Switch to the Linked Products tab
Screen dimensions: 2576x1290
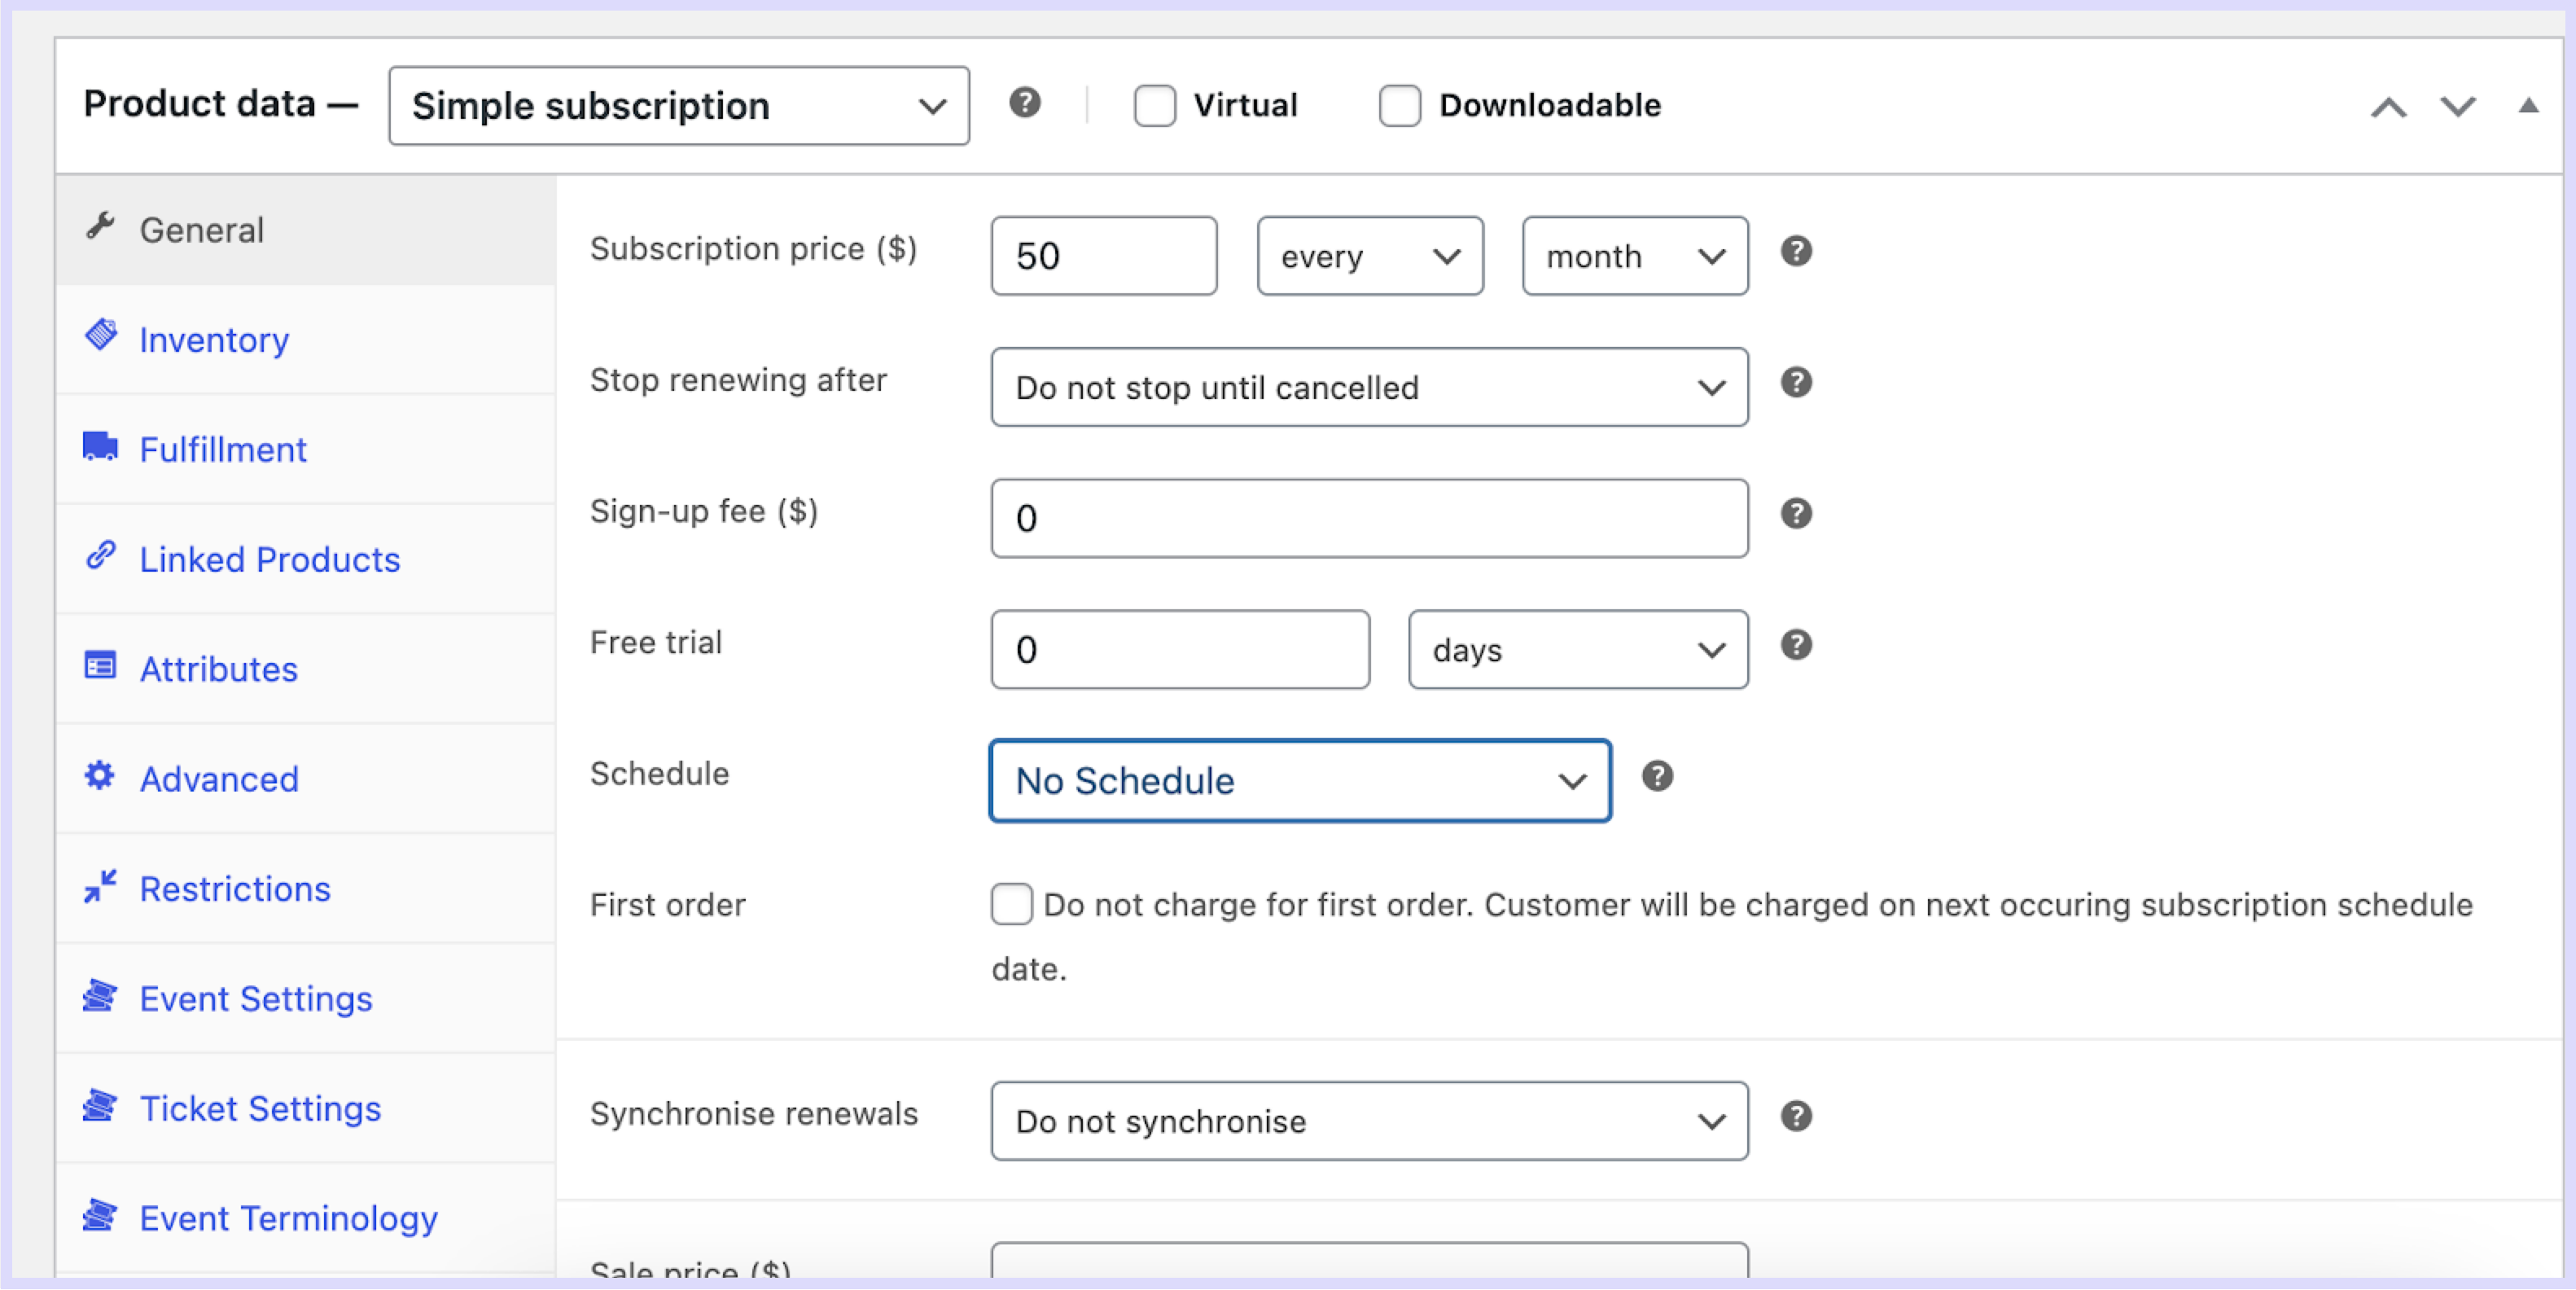click(x=305, y=560)
